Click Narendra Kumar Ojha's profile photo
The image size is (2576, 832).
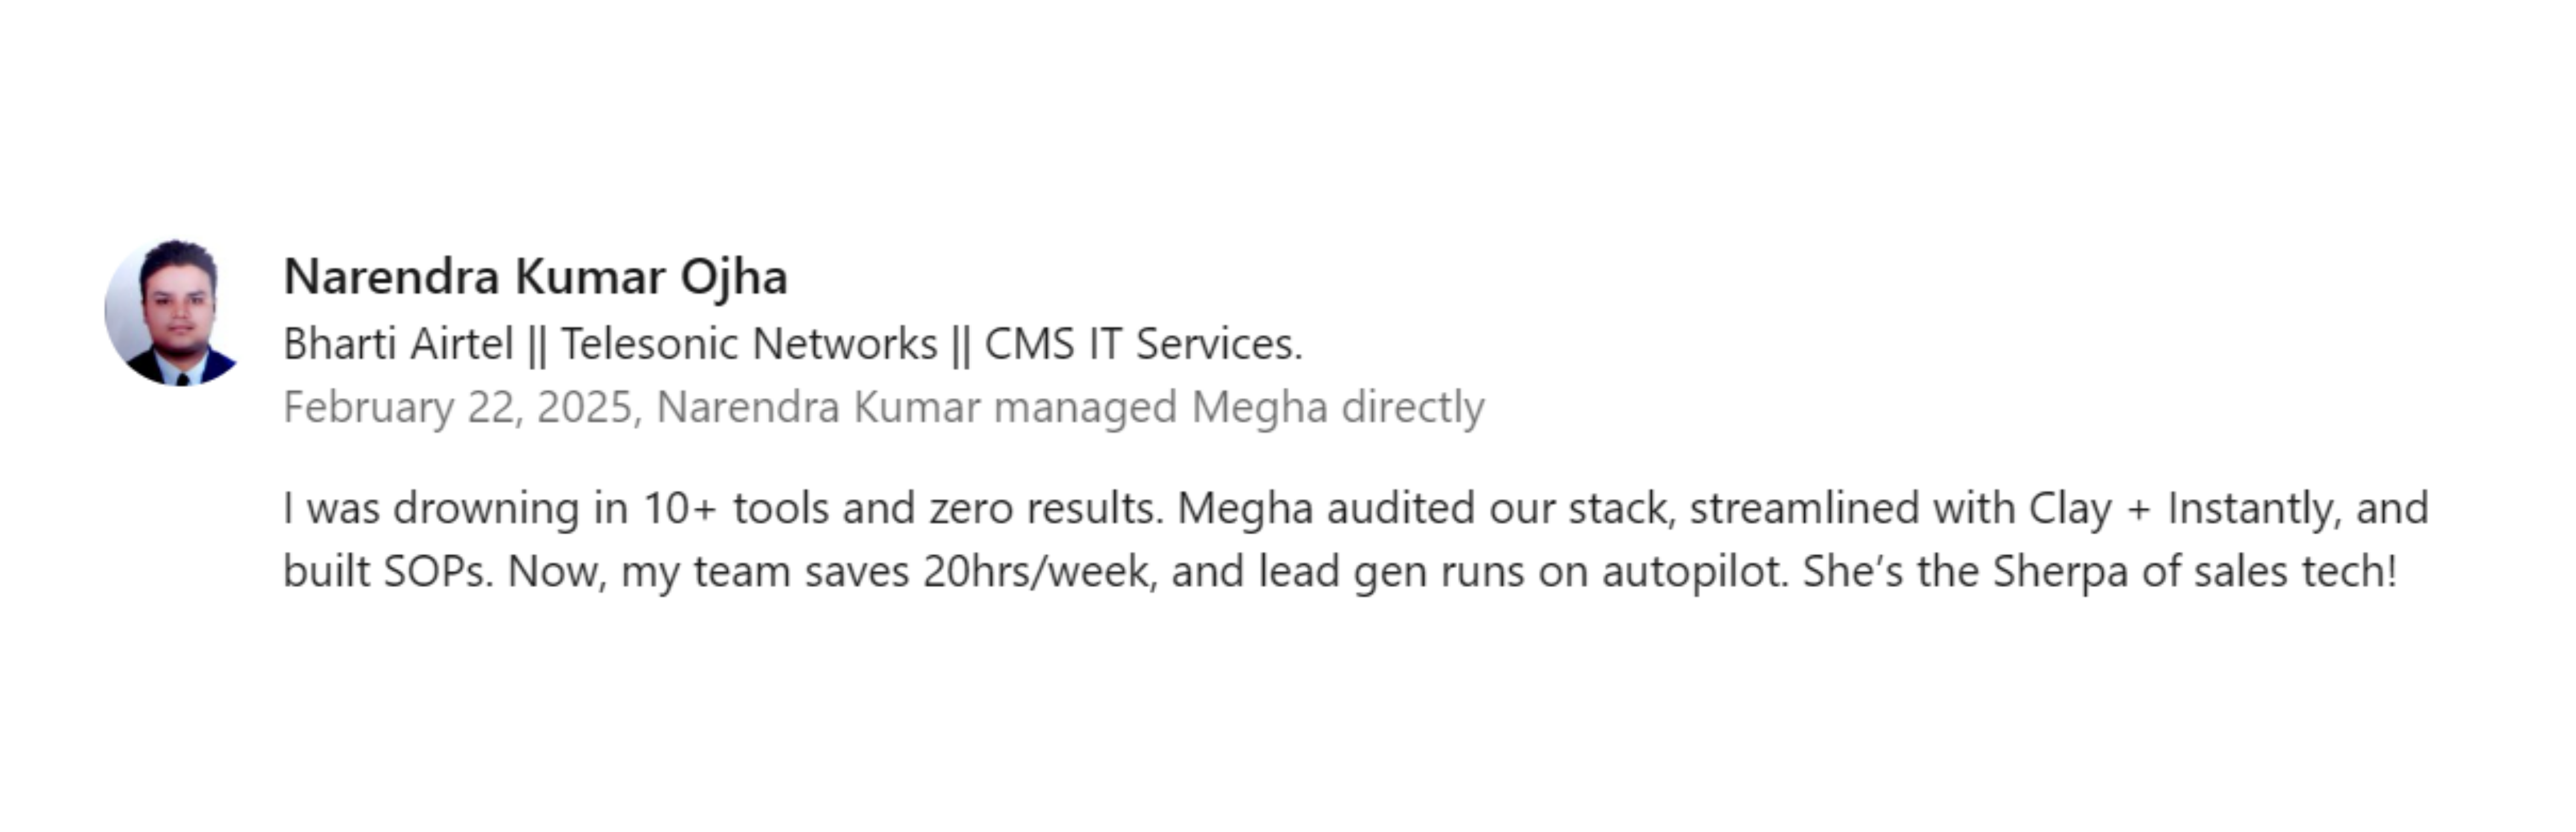[x=176, y=312]
